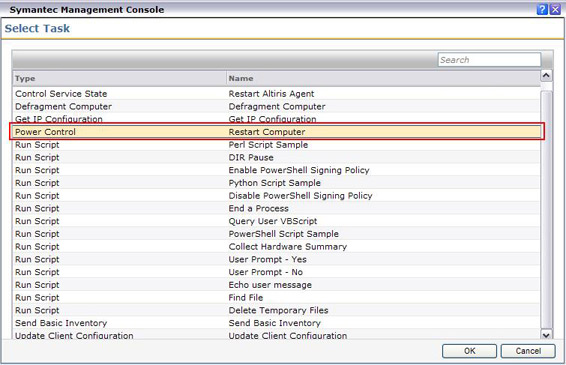The image size is (566, 365).
Task: Choose Perl Script Sample task
Action: tap(268, 145)
